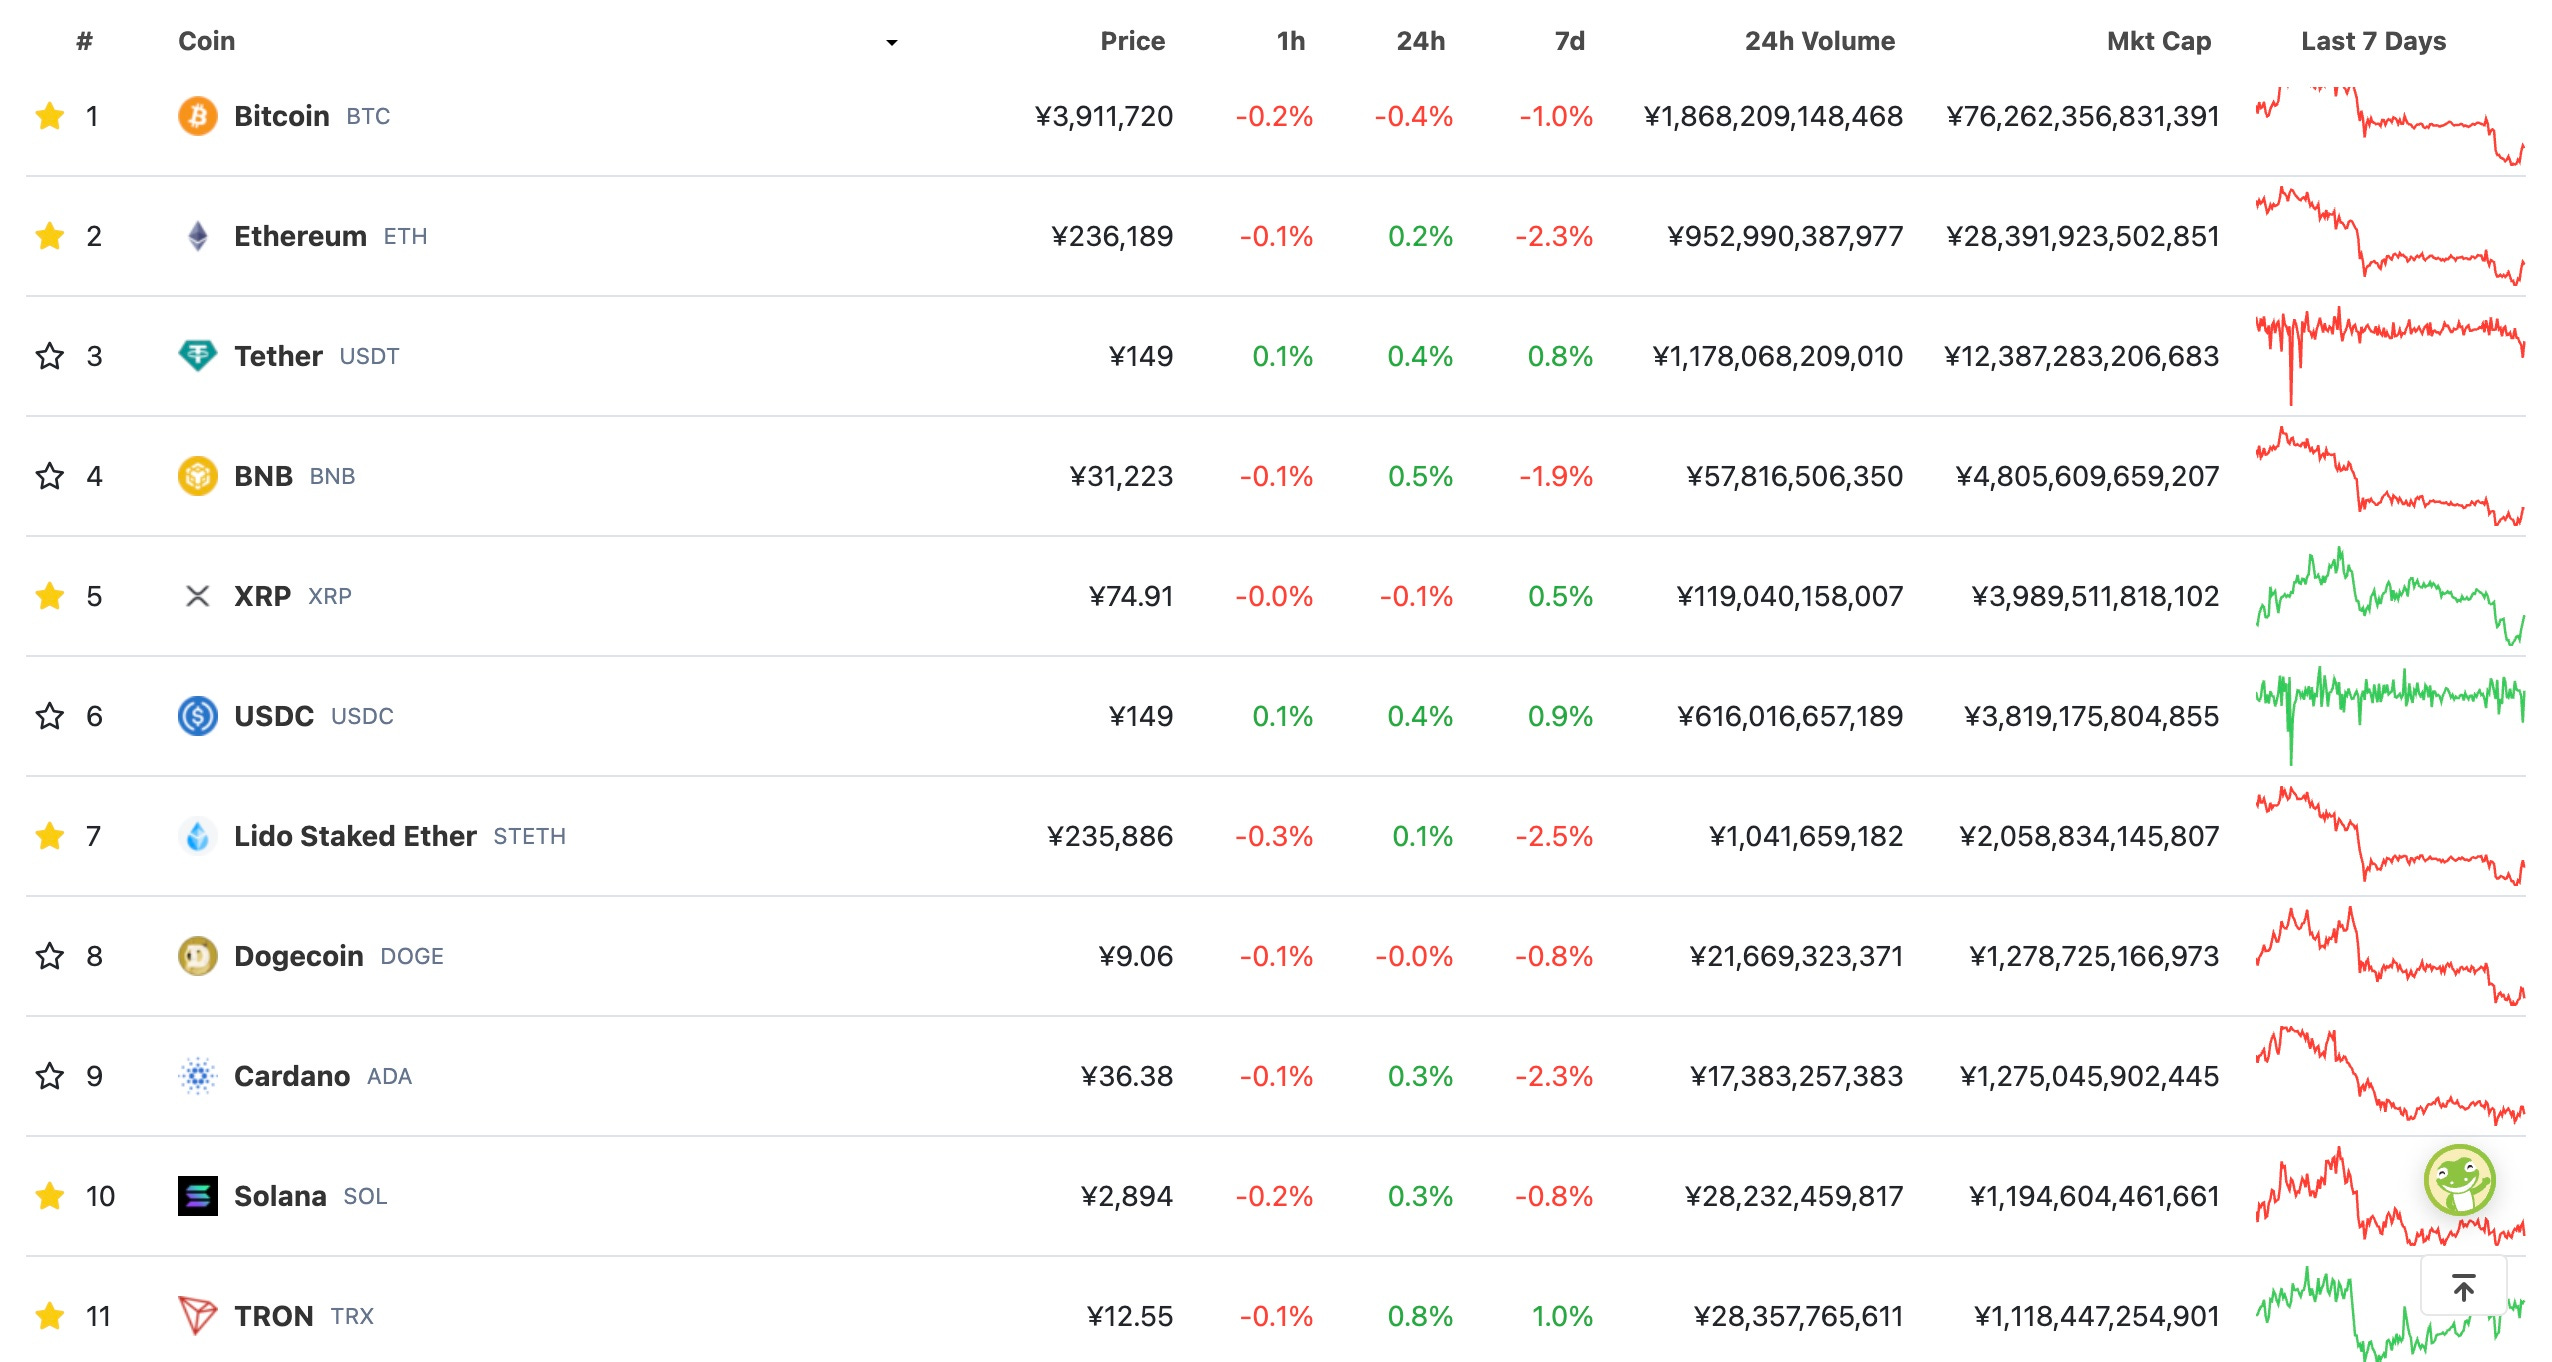Favorite Cardano with its star
This screenshot has width=2552, height=1362.
[50, 1076]
